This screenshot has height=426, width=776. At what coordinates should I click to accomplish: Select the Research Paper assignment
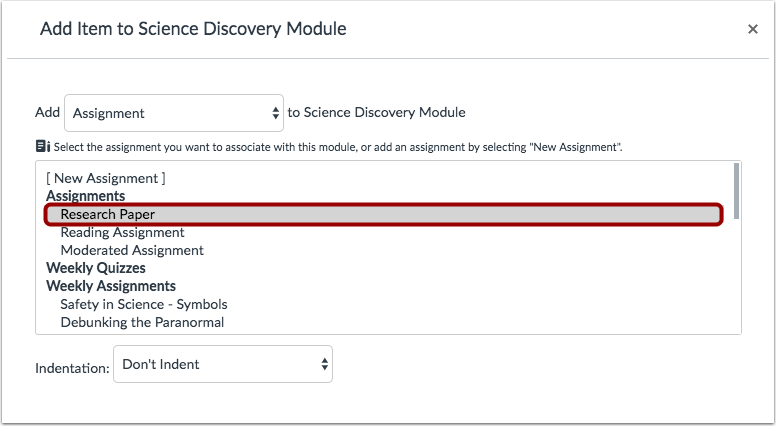point(384,214)
